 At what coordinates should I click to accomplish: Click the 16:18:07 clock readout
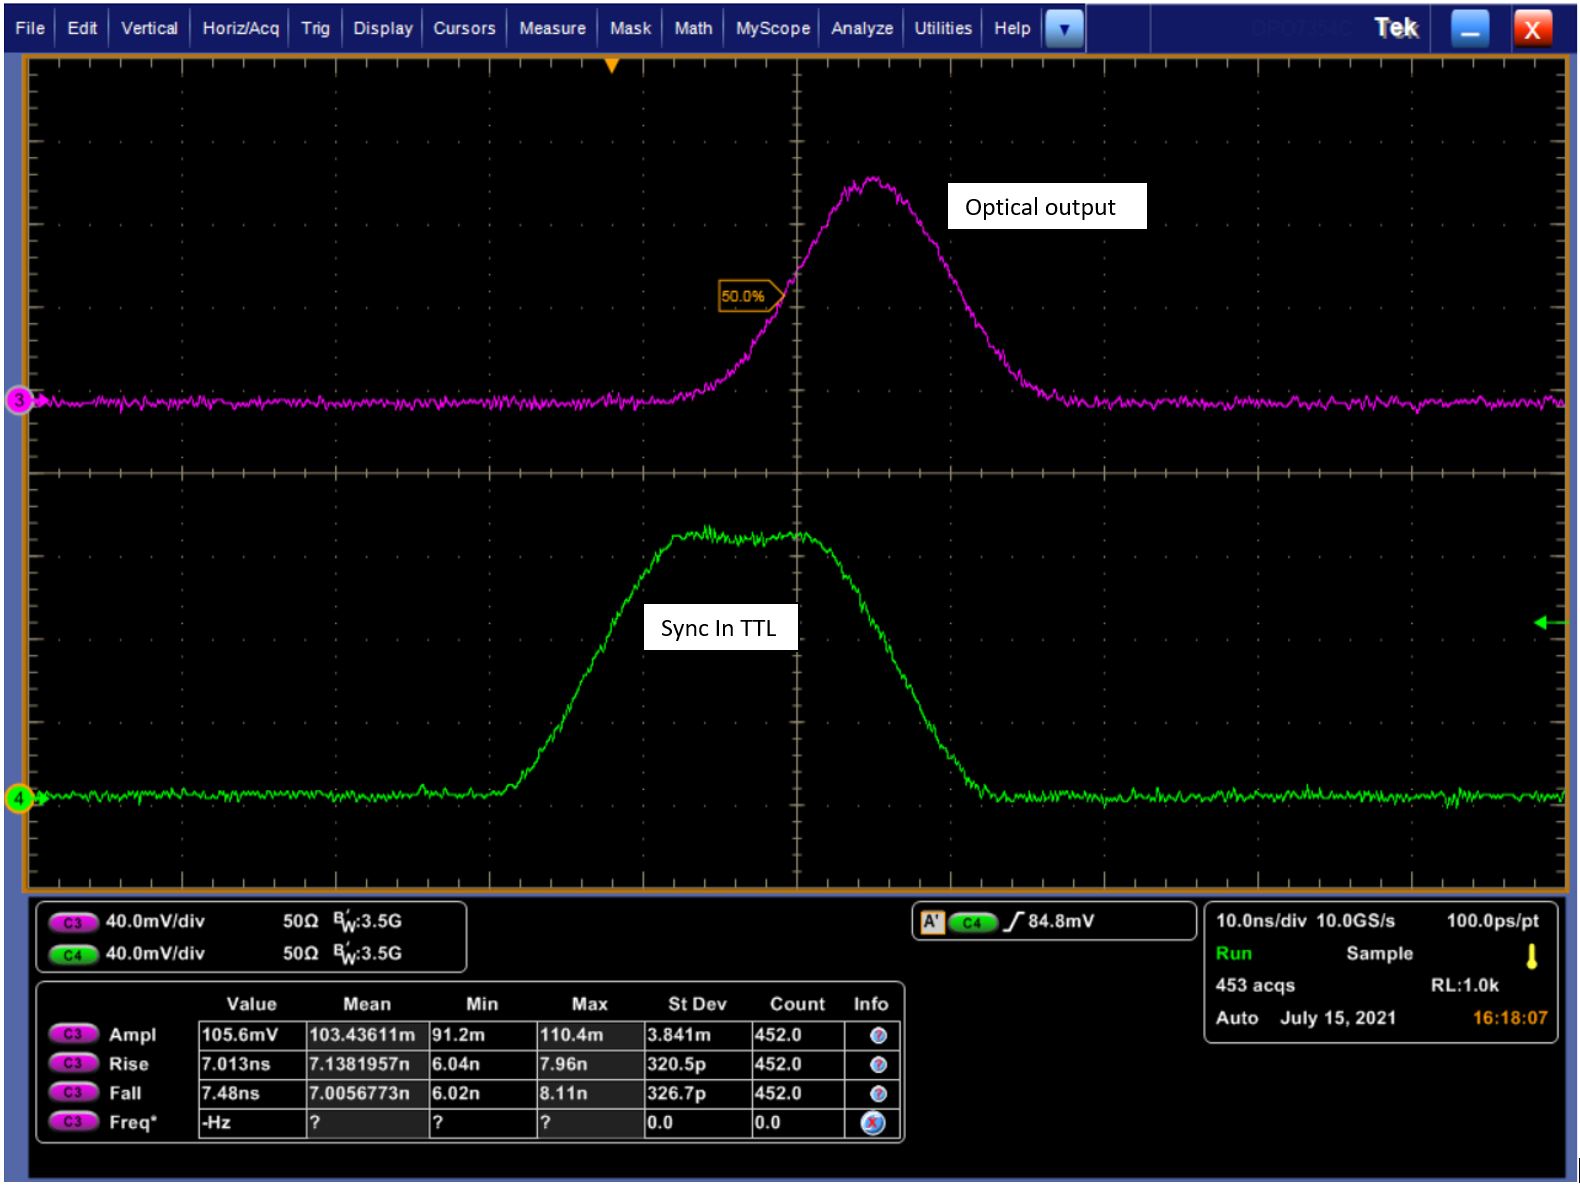coord(1509,1017)
